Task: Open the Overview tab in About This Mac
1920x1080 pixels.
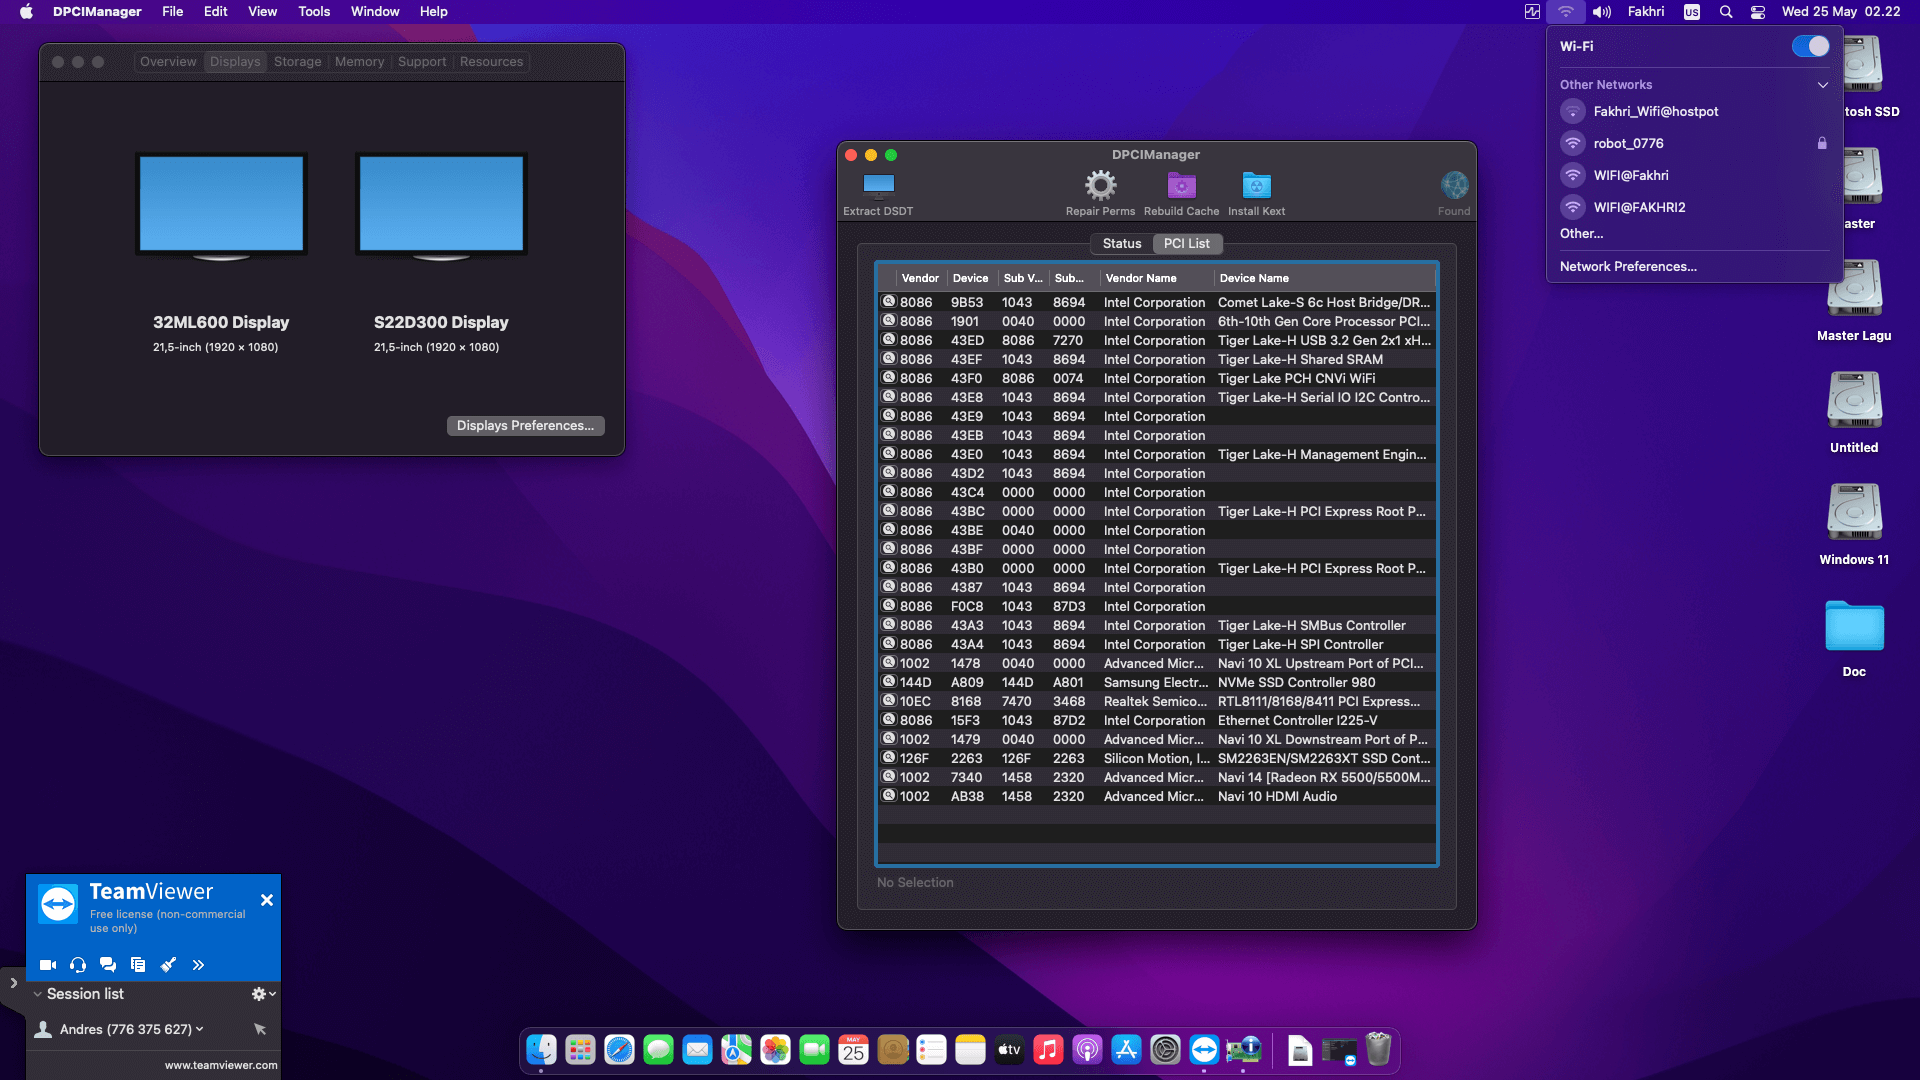Action: (x=168, y=62)
